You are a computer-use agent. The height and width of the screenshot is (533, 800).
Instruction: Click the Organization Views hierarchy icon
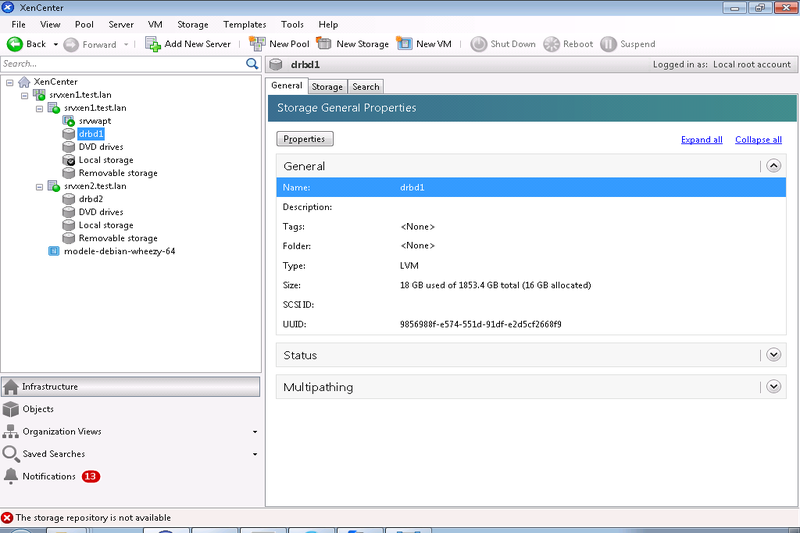coord(11,432)
